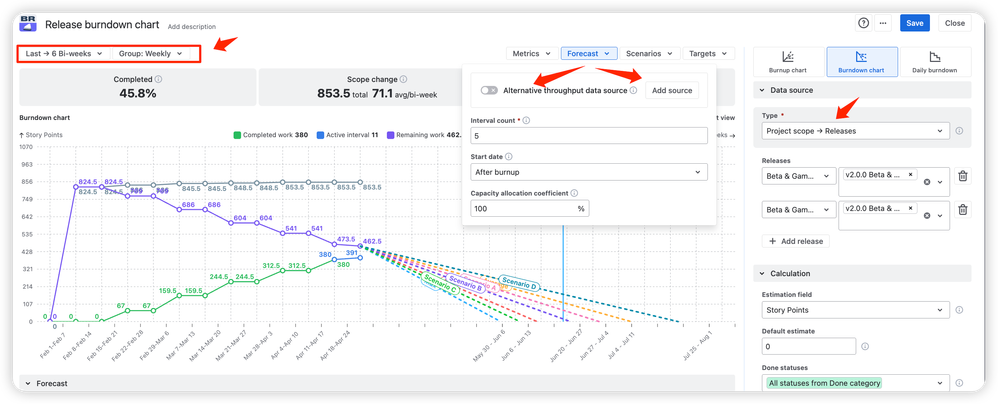Image resolution: width=998 pixels, height=404 pixels.
Task: Clear all versions in first release row
Action: pyautogui.click(x=927, y=182)
